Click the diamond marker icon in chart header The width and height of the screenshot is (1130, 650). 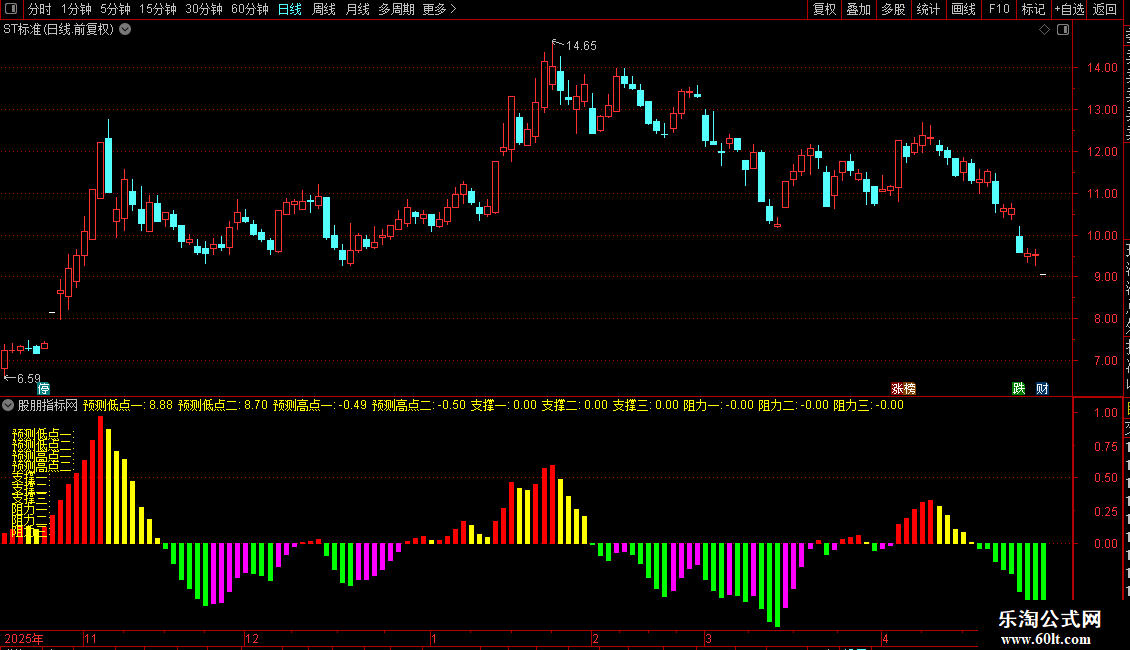pos(1044,30)
